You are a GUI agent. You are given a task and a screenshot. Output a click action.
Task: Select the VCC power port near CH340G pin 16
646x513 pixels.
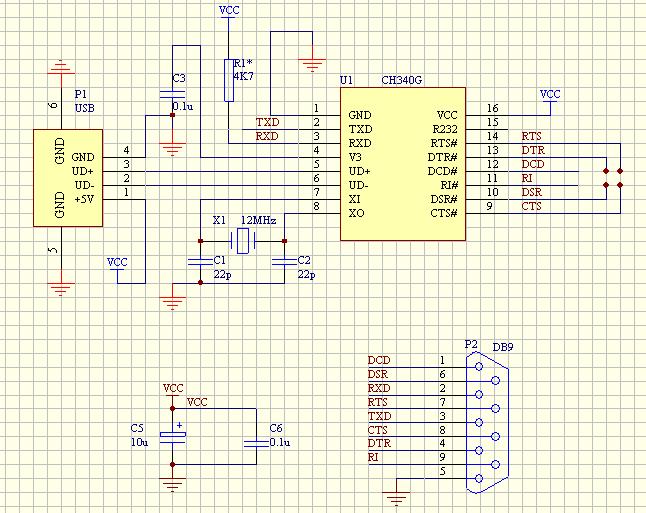pyautogui.click(x=550, y=95)
